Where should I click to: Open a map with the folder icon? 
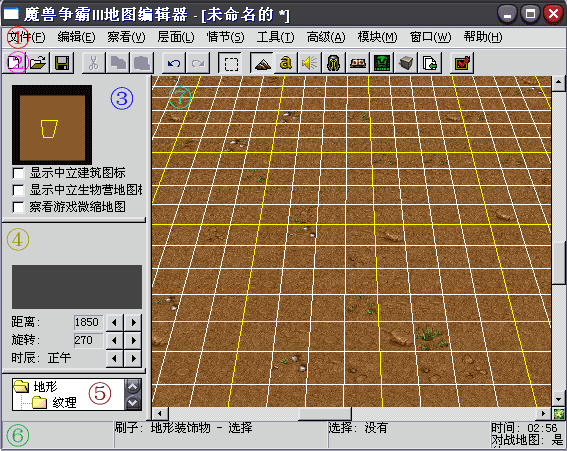38,63
